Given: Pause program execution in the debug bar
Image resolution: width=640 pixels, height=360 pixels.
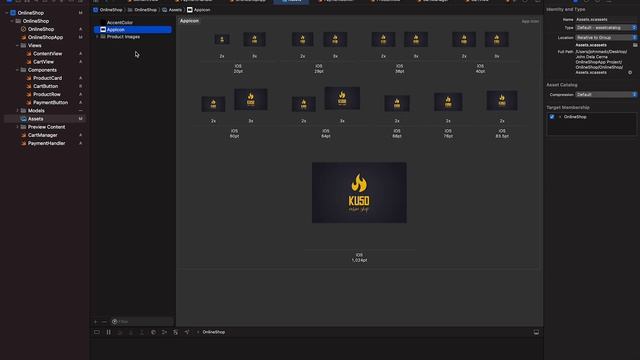Looking at the screenshot, I should [x=109, y=332].
